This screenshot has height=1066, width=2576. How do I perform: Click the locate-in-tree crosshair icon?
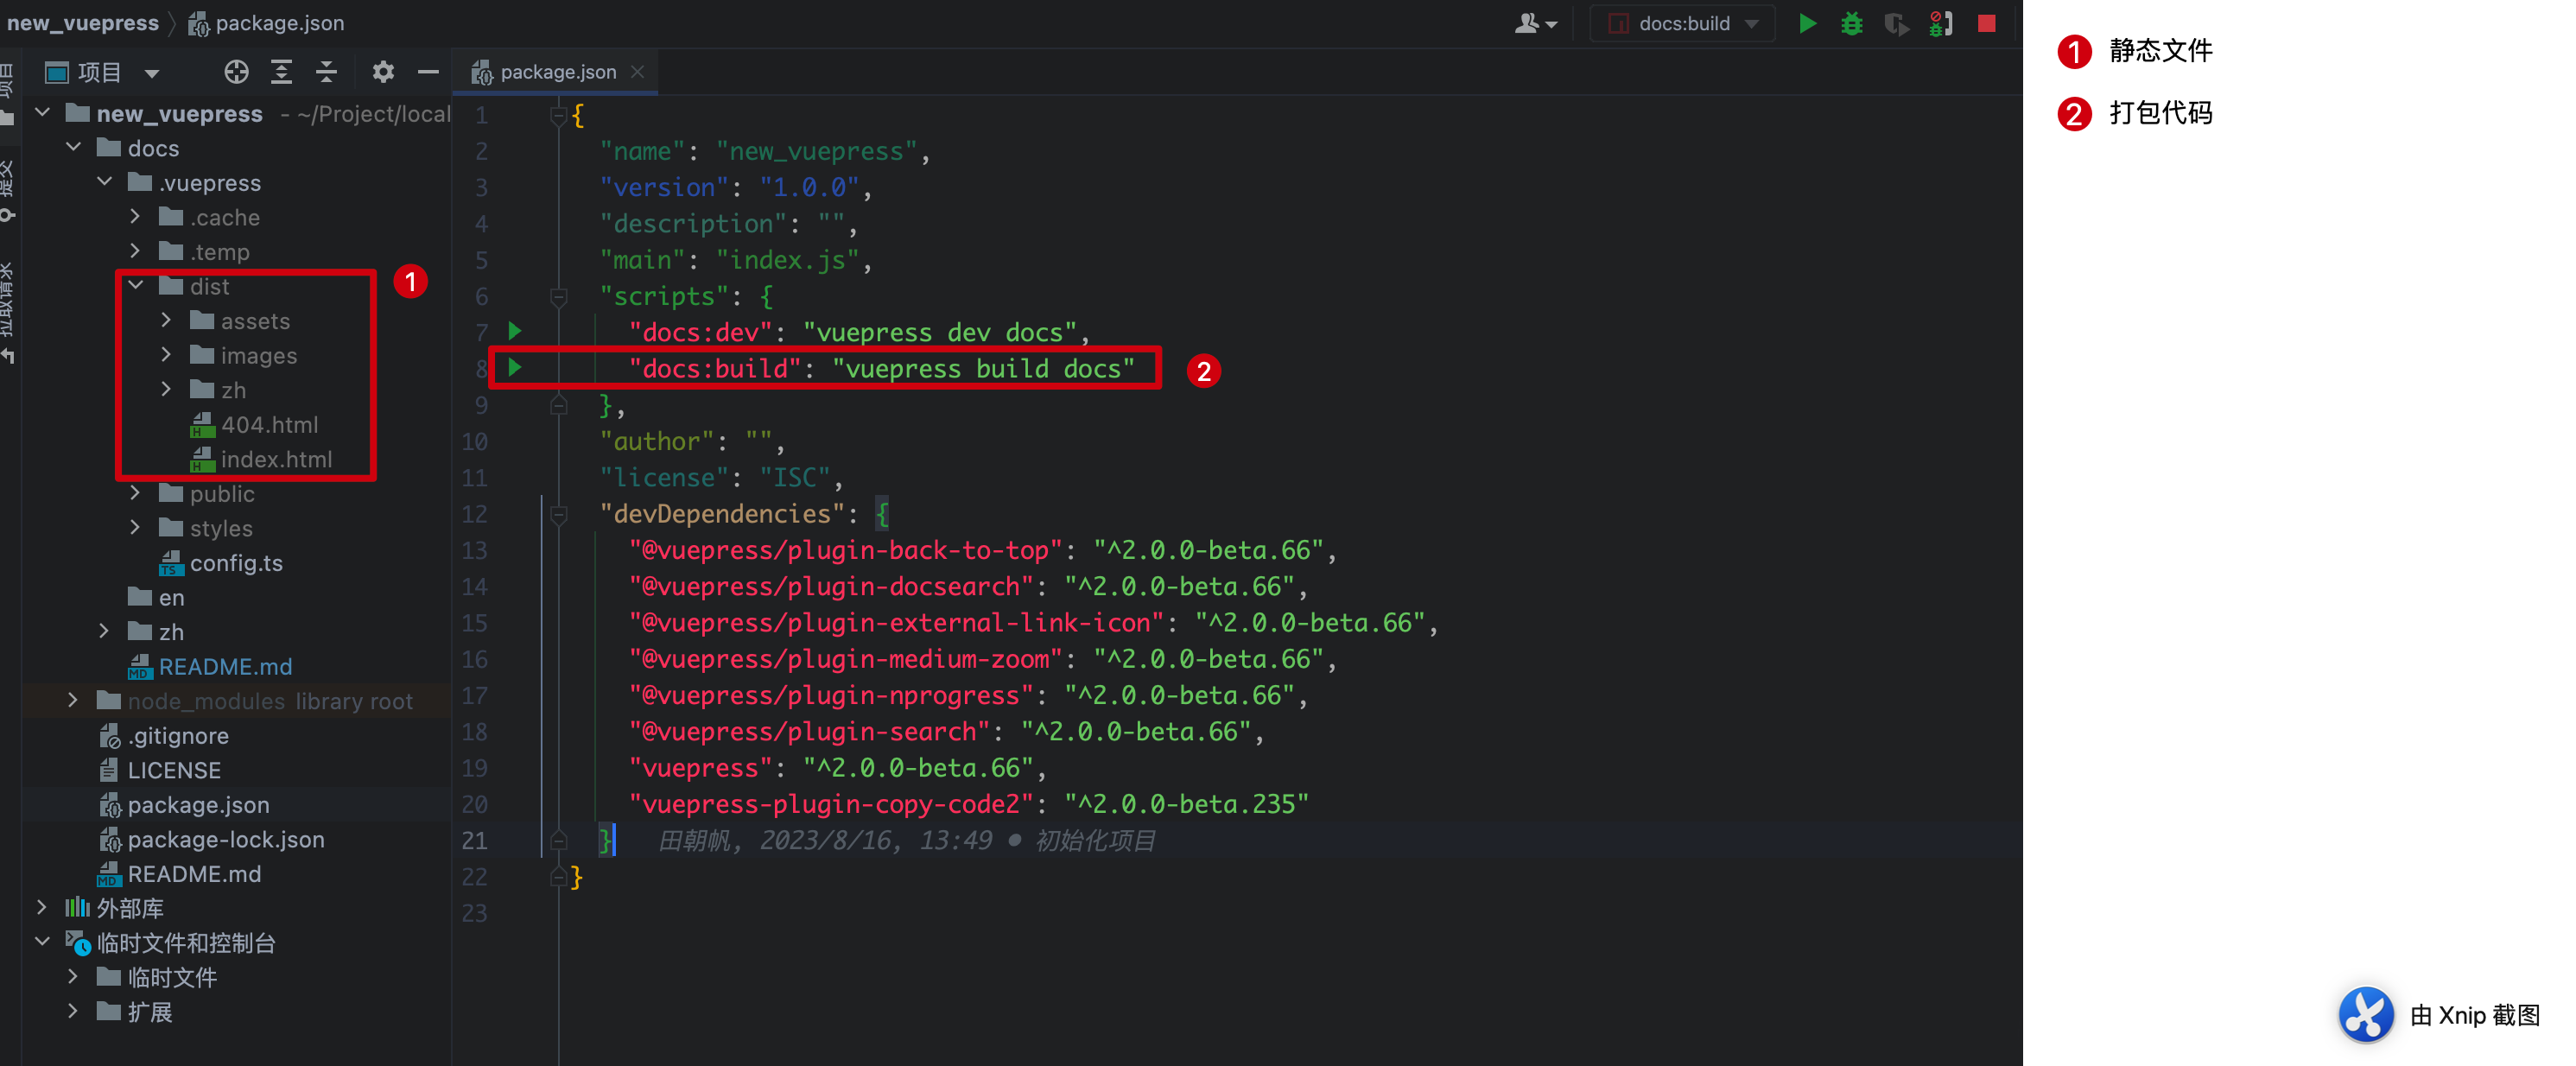(x=236, y=72)
